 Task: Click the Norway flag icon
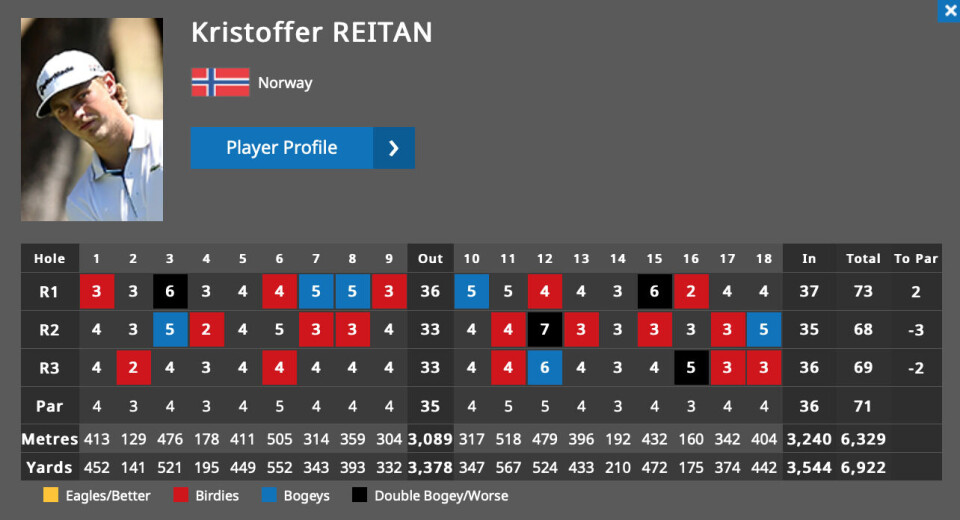point(220,82)
